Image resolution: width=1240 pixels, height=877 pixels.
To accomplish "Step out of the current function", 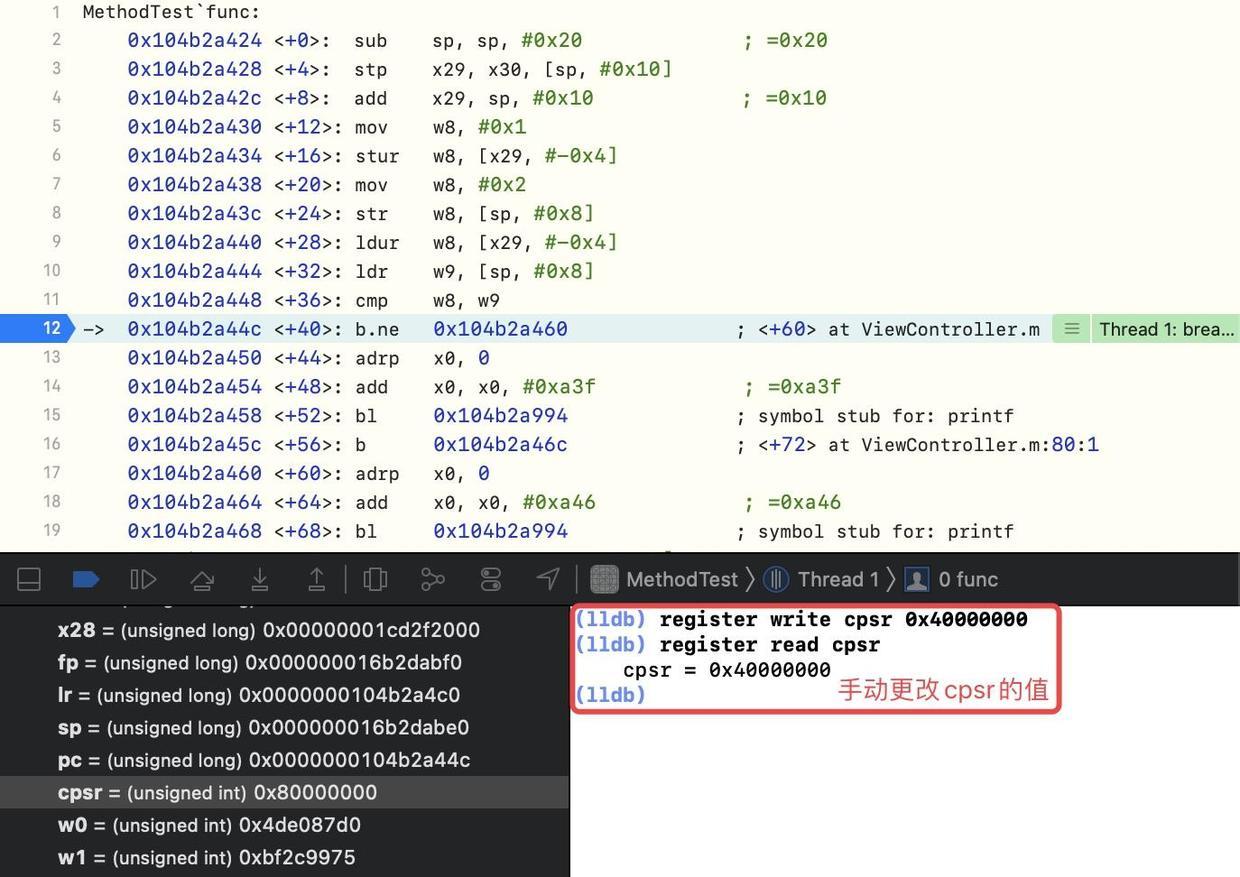I will pos(316,579).
